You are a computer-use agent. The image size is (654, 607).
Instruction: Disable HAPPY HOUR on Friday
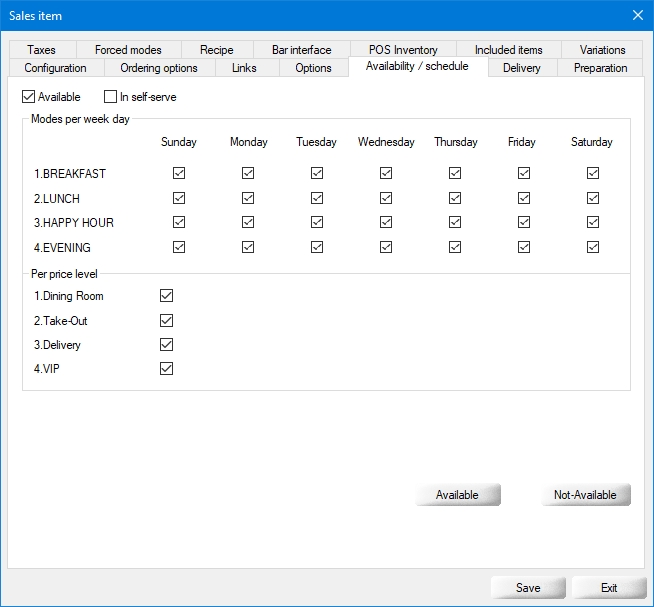tap(523, 222)
